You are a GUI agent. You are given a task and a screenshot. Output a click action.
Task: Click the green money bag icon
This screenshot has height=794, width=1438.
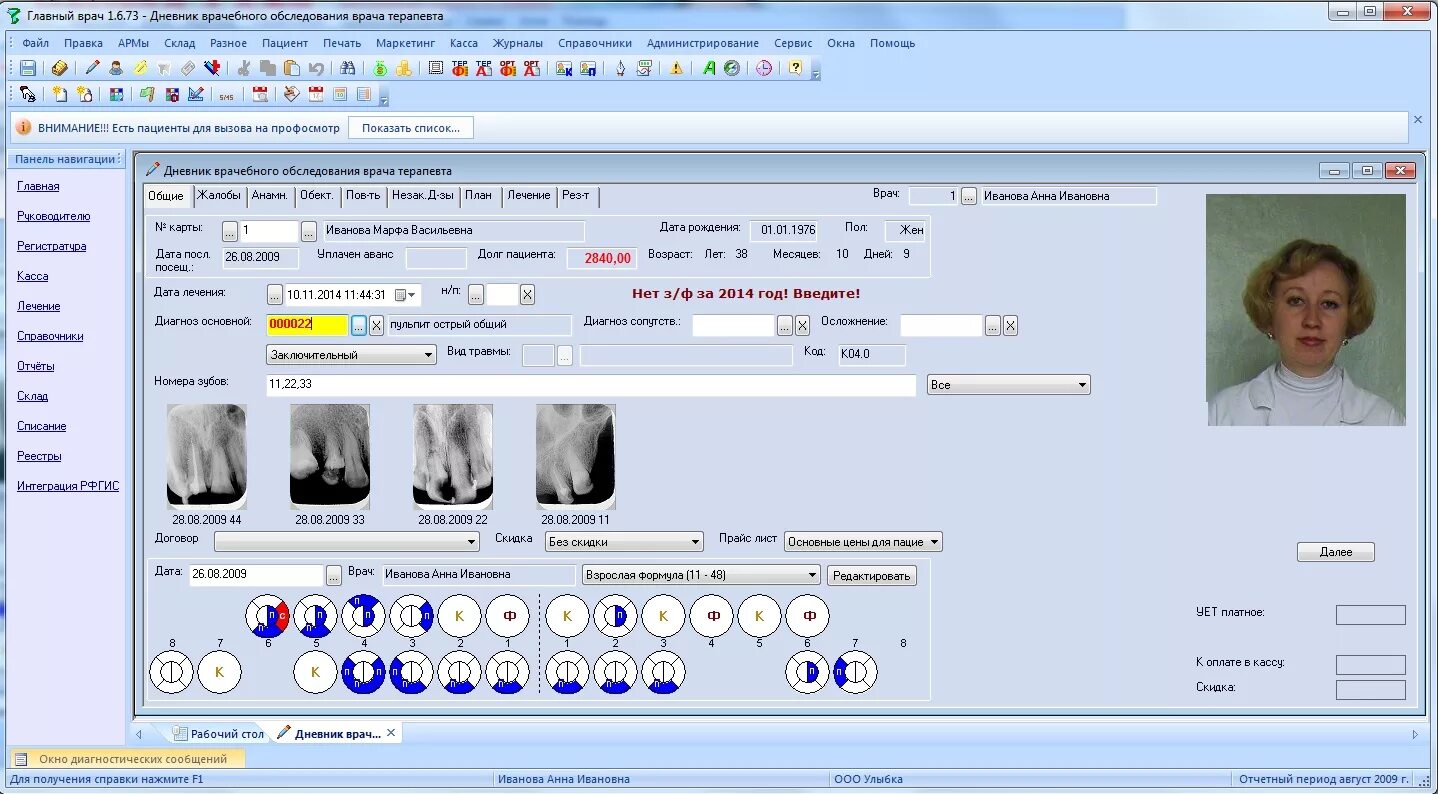pyautogui.click(x=380, y=68)
